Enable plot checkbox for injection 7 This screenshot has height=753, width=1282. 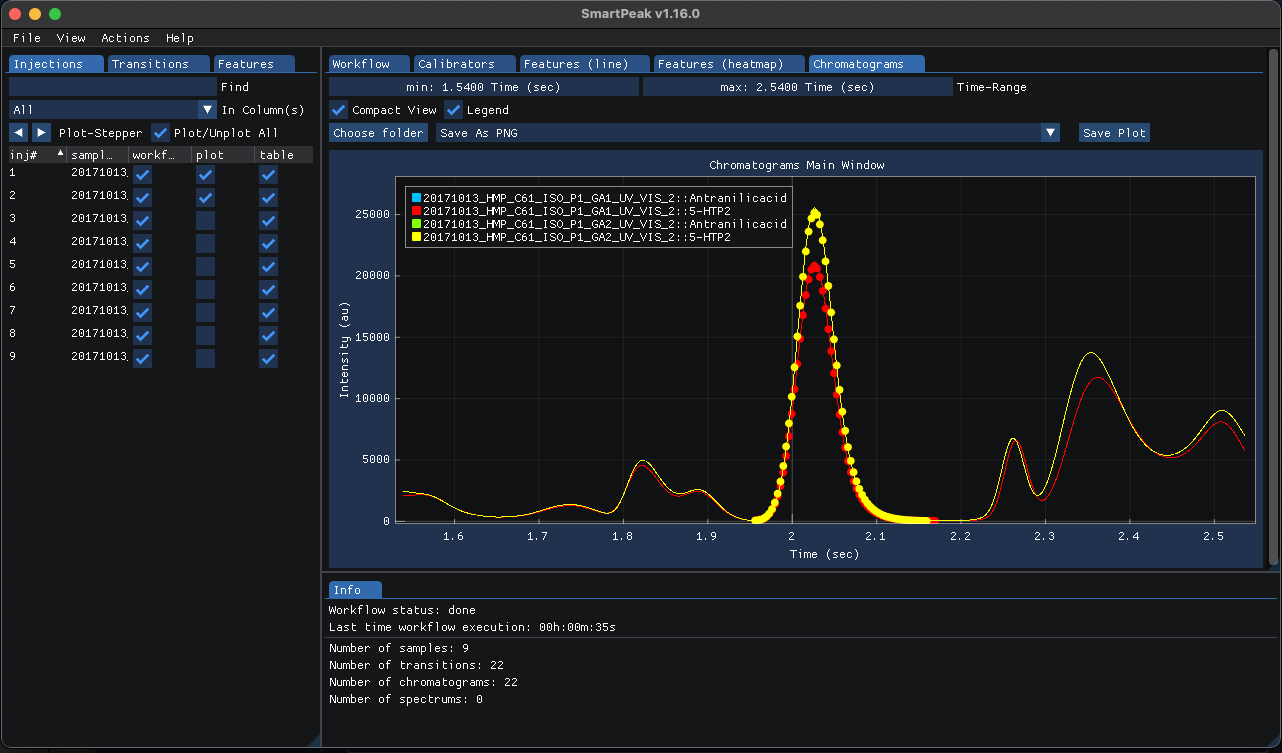[205, 312]
